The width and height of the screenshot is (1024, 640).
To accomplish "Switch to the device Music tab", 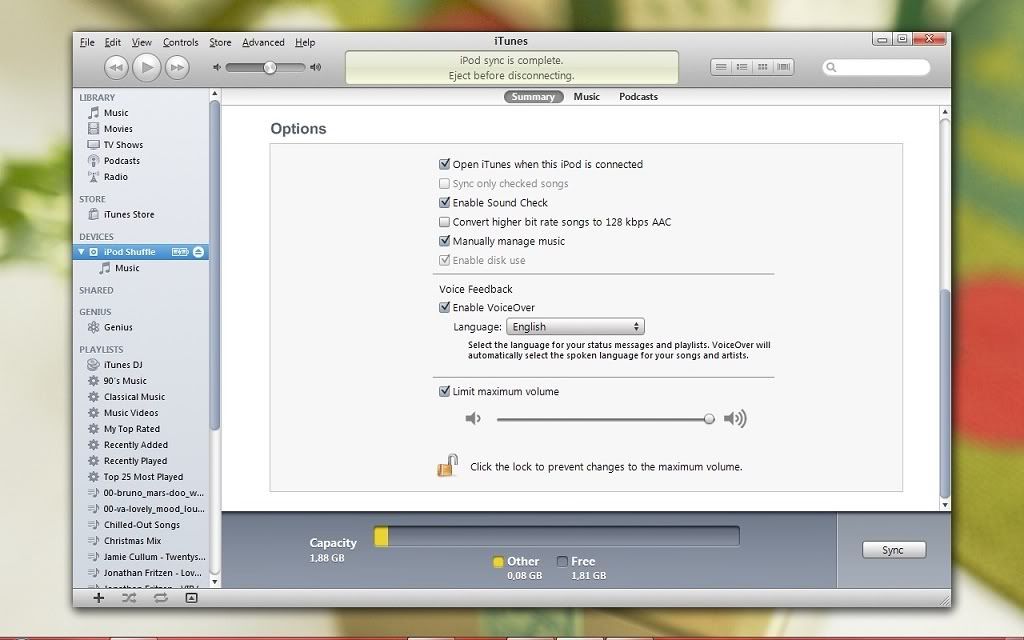I will (x=586, y=97).
